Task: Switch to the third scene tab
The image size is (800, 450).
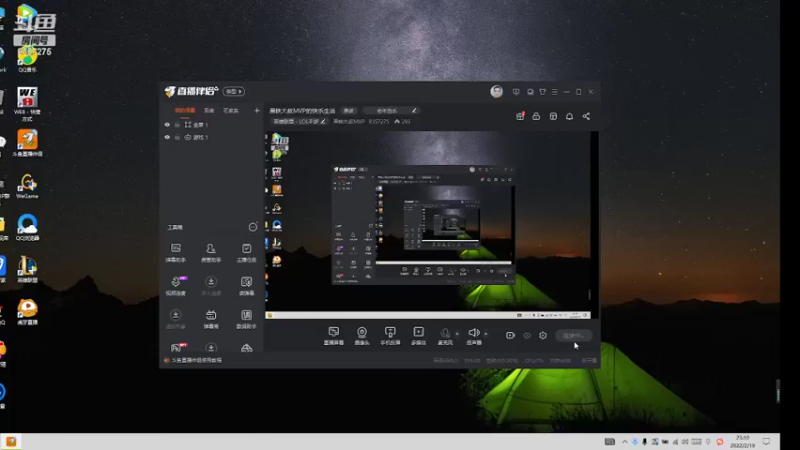Action: click(x=231, y=110)
